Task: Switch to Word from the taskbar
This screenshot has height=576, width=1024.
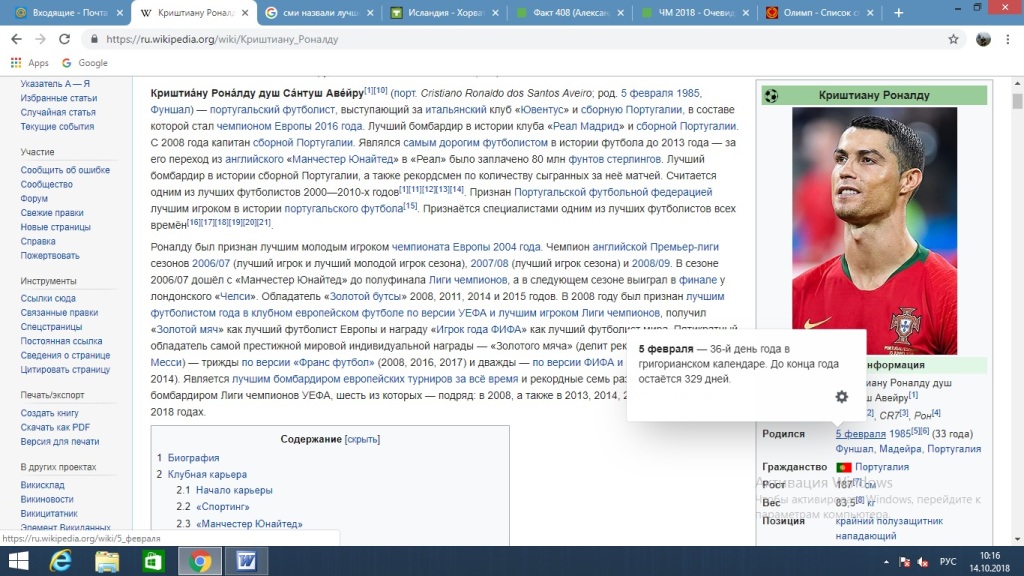Action: click(x=246, y=561)
